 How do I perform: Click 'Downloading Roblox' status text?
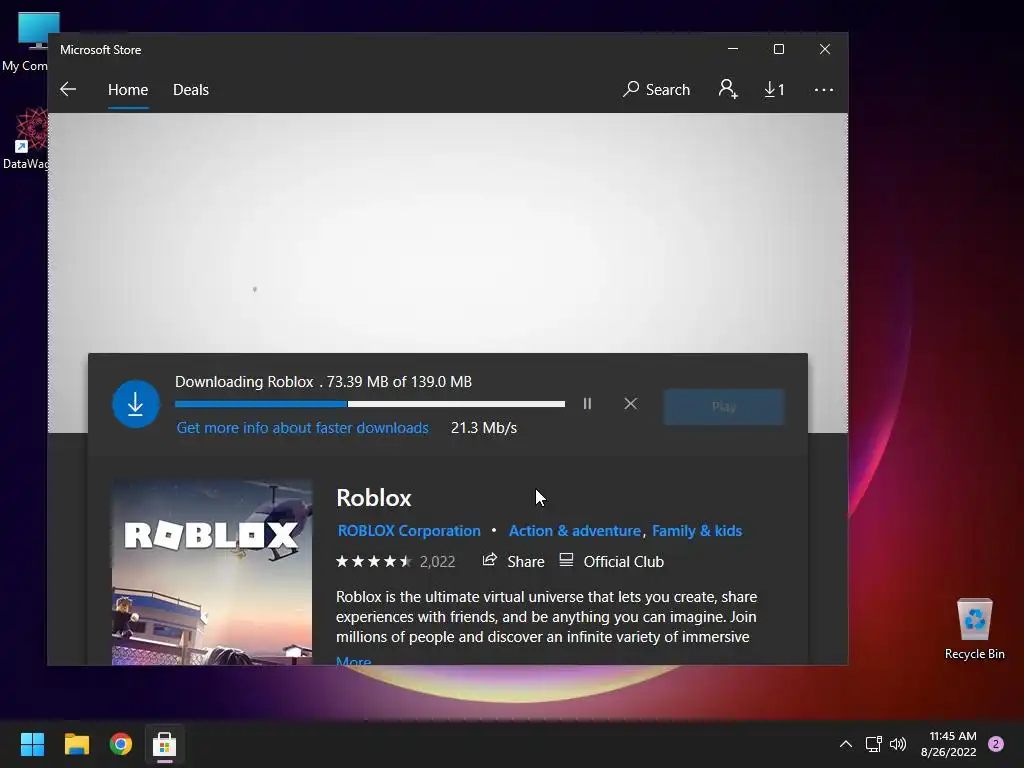tap(244, 381)
